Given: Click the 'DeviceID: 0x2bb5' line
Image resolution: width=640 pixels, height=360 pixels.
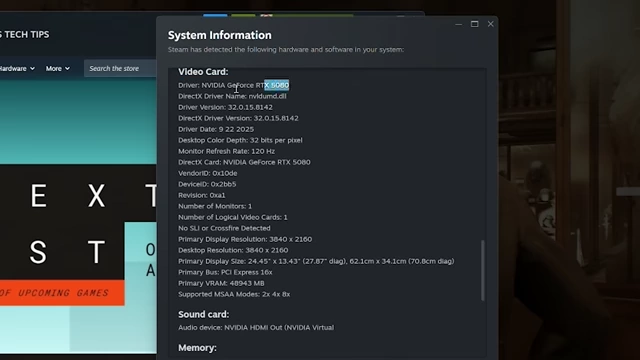Looking at the screenshot, I should (207, 184).
